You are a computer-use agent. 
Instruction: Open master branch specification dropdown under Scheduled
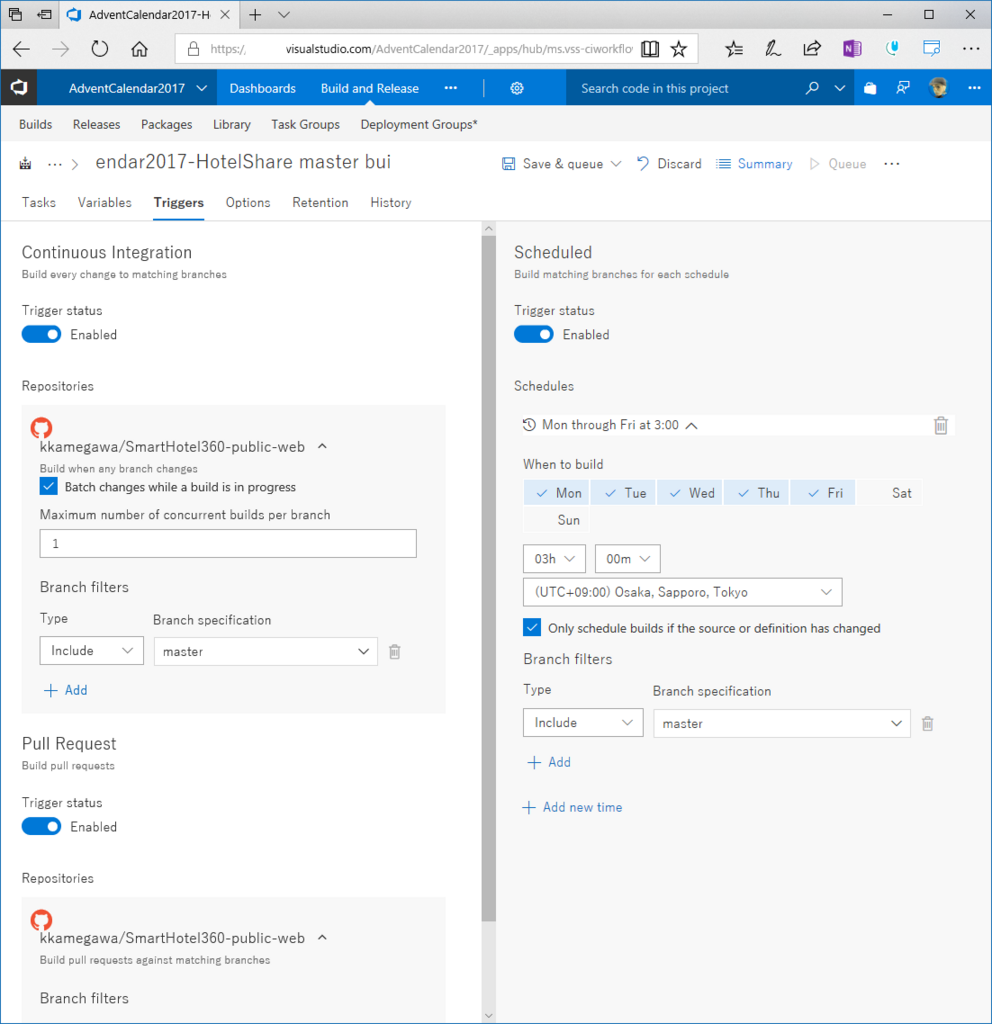781,723
